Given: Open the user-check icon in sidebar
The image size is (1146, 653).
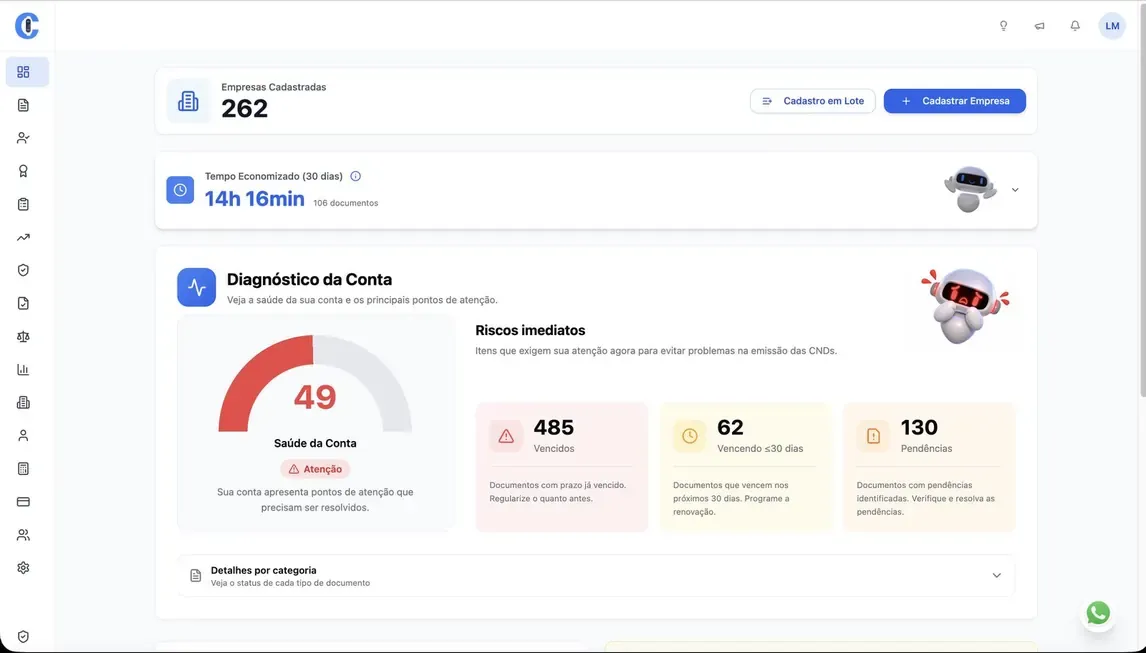Looking at the screenshot, I should (x=23, y=138).
